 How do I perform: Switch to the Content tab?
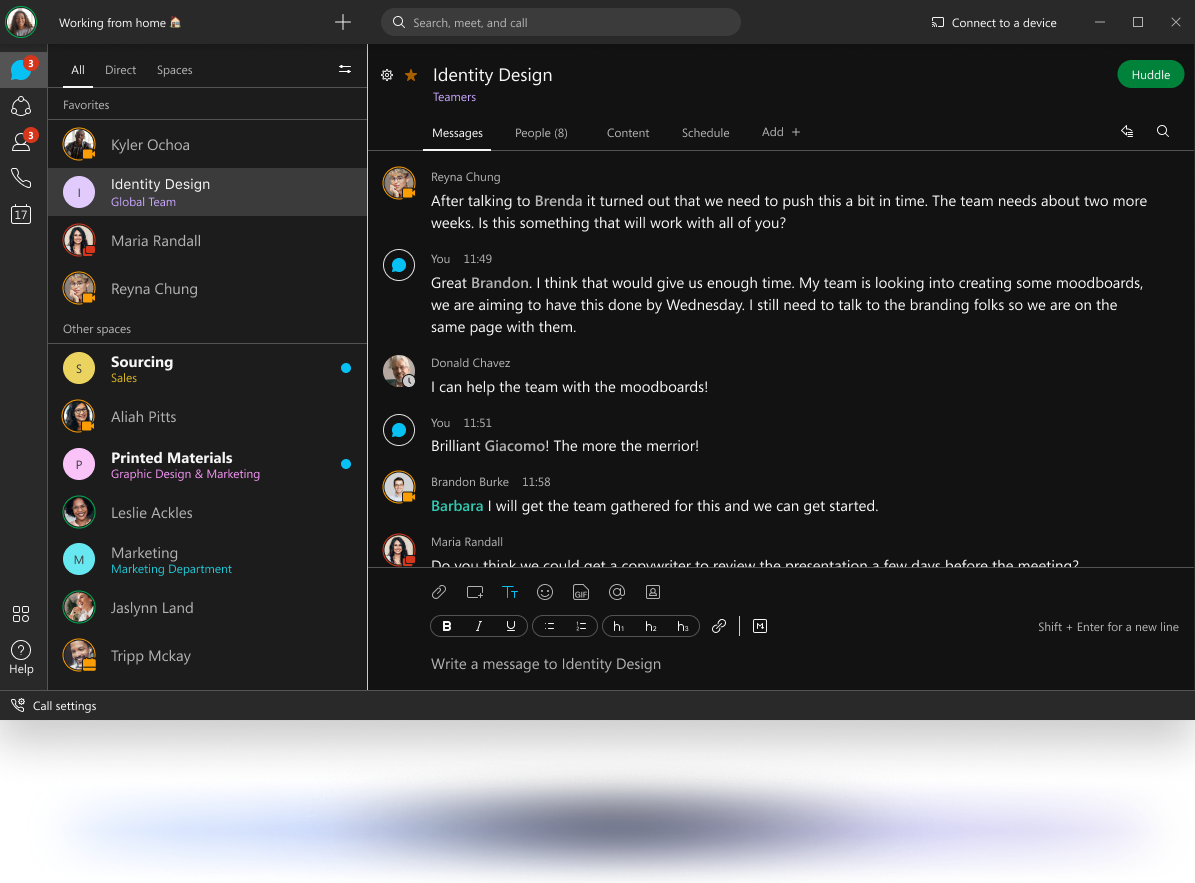[628, 133]
